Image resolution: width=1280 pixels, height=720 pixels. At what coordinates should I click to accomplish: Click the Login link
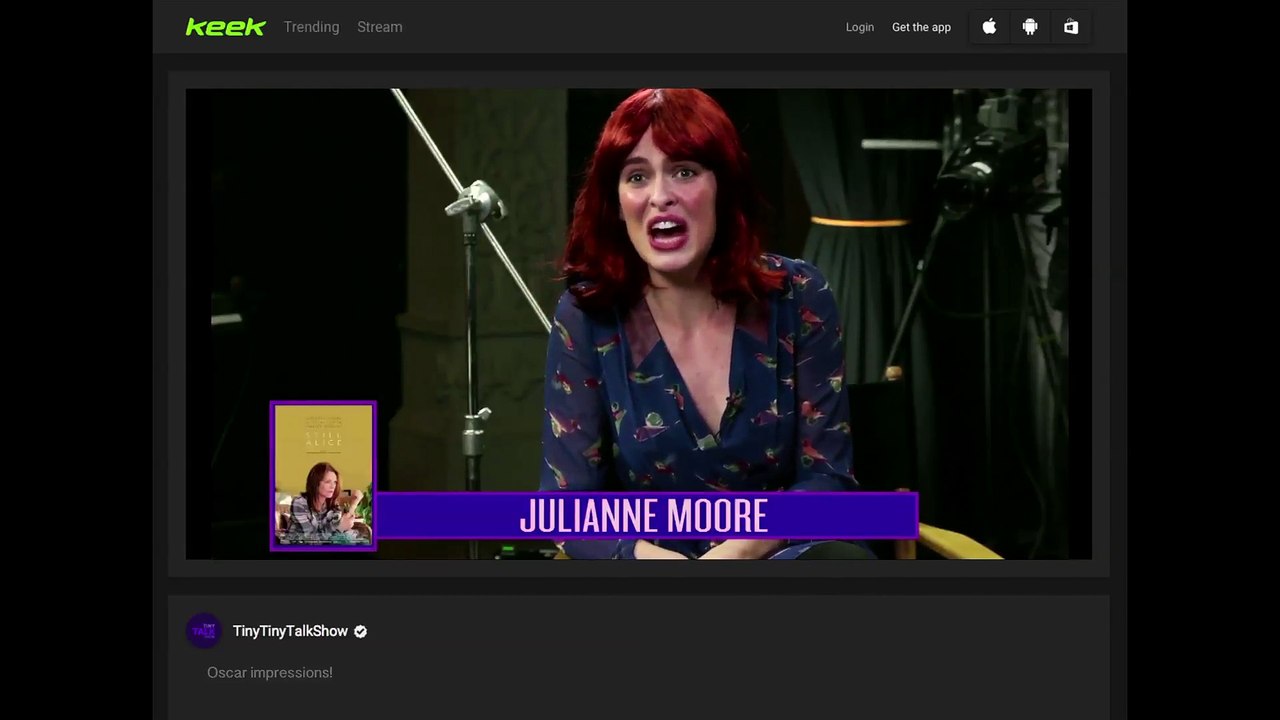click(x=860, y=27)
